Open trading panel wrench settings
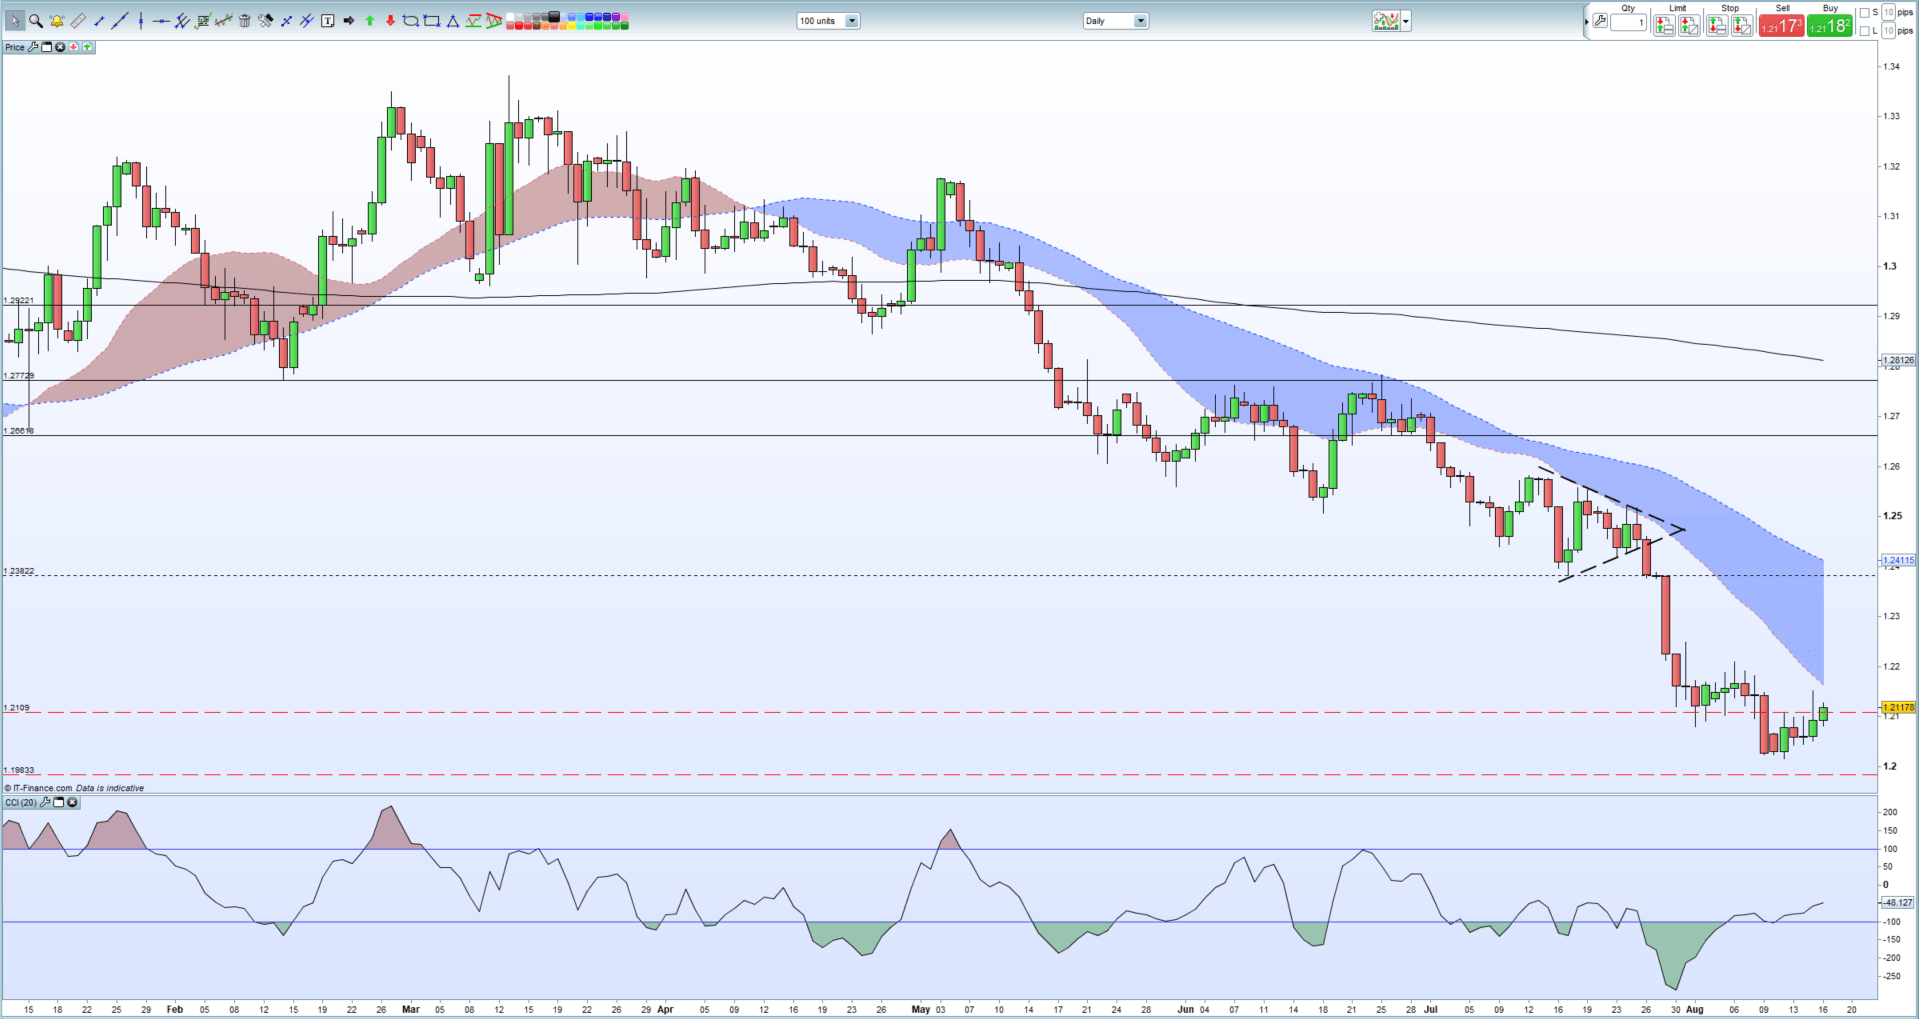The width and height of the screenshot is (1919, 1019). tap(1600, 21)
